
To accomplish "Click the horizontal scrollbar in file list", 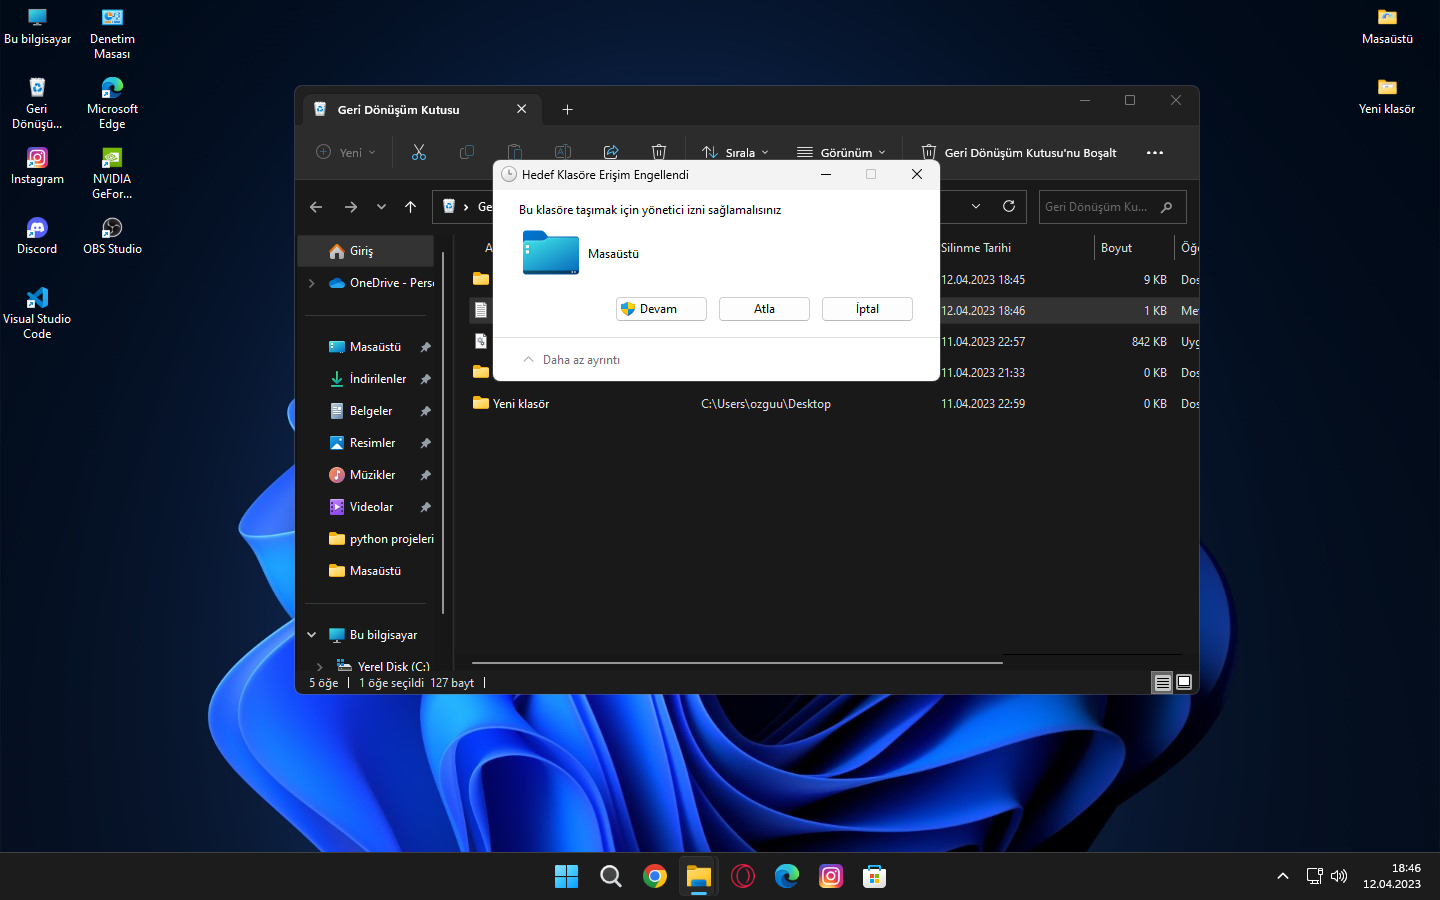I will [x=737, y=662].
